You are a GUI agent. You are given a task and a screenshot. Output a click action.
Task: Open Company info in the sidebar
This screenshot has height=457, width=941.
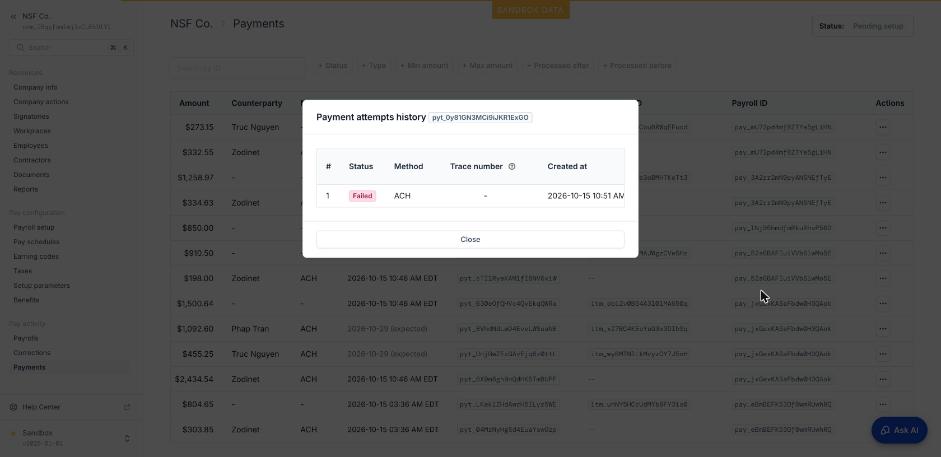point(35,88)
